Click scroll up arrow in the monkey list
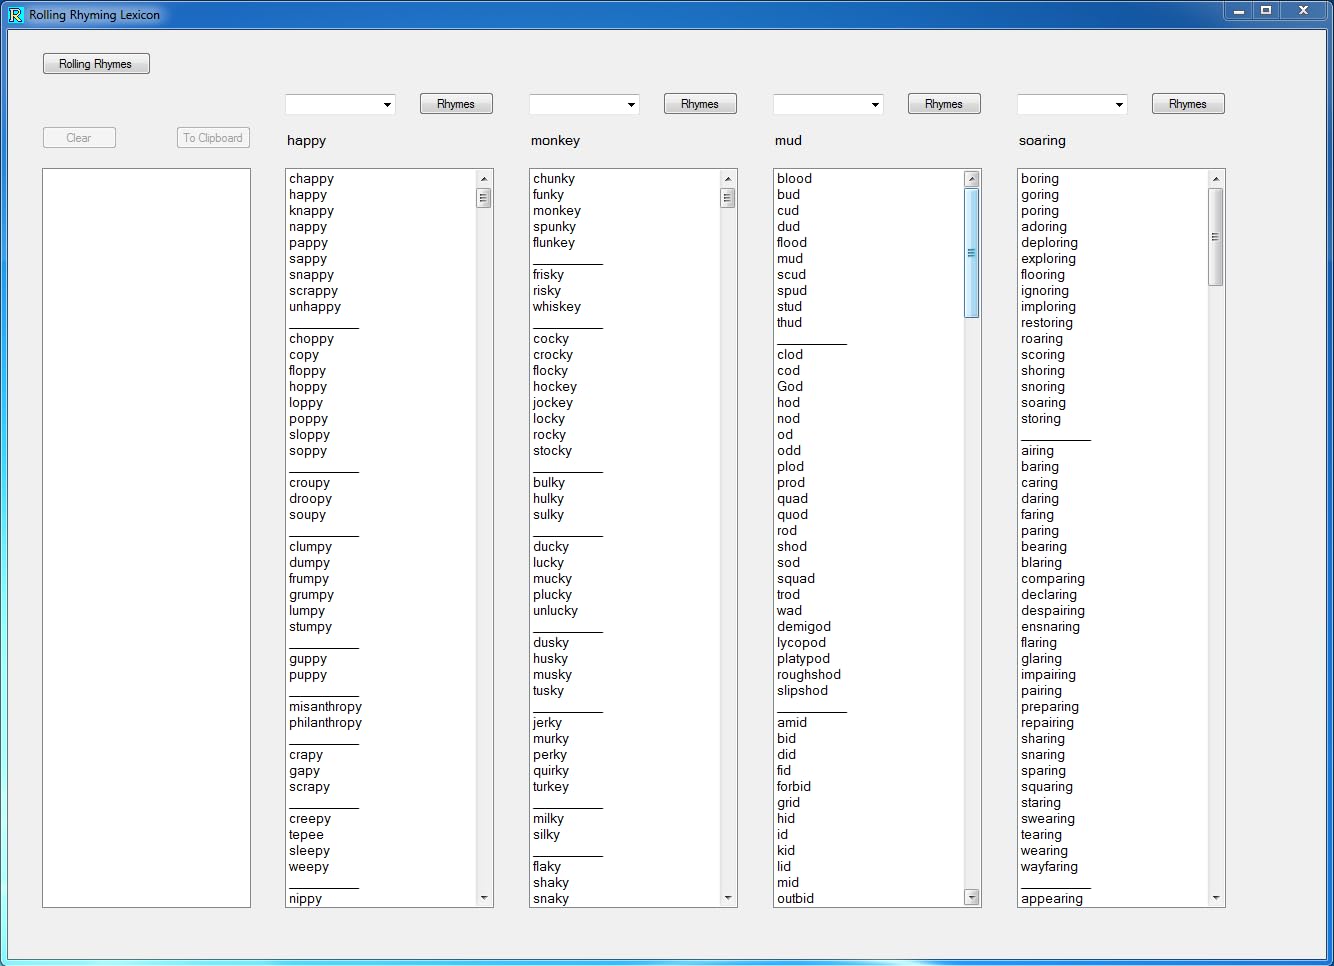This screenshot has height=966, width=1334. coord(728,179)
